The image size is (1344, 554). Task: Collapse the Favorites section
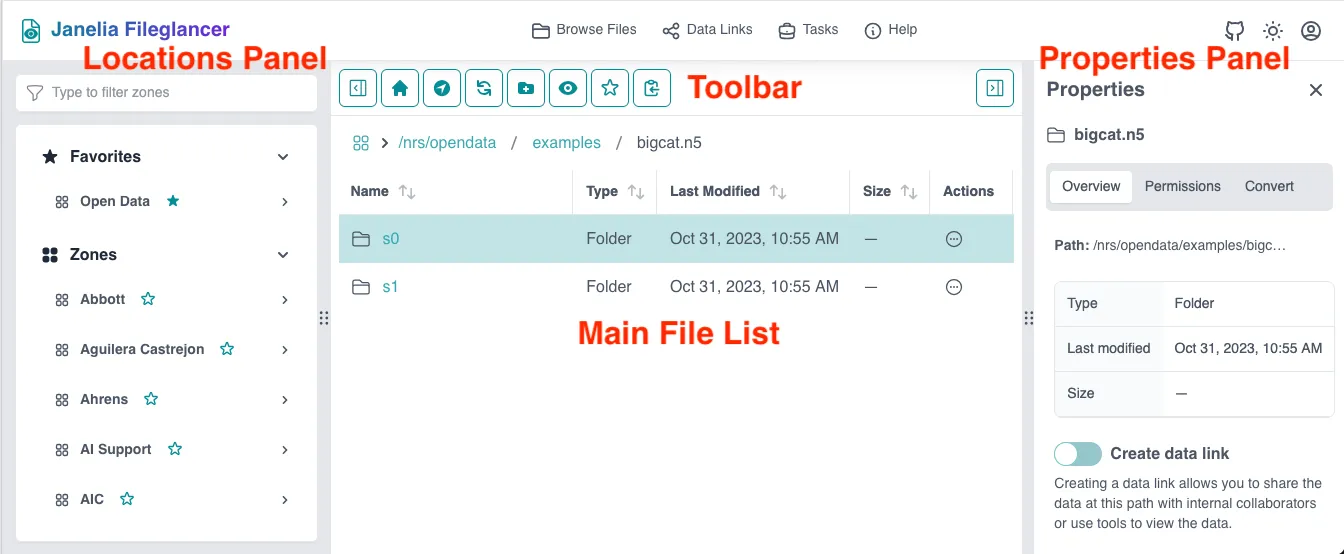click(x=283, y=157)
